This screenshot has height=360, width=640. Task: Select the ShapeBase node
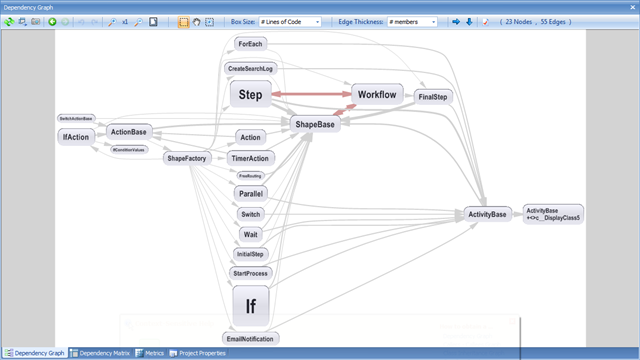(x=315, y=124)
